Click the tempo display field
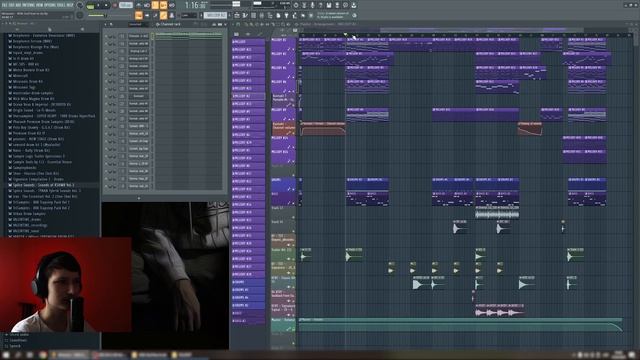This screenshot has height=360, width=640. pos(126,5)
